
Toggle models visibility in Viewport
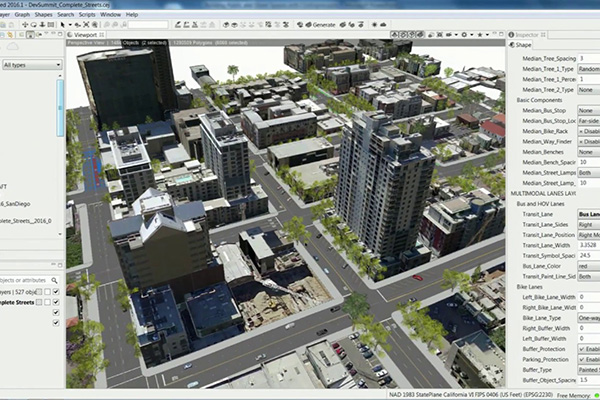[420, 35]
